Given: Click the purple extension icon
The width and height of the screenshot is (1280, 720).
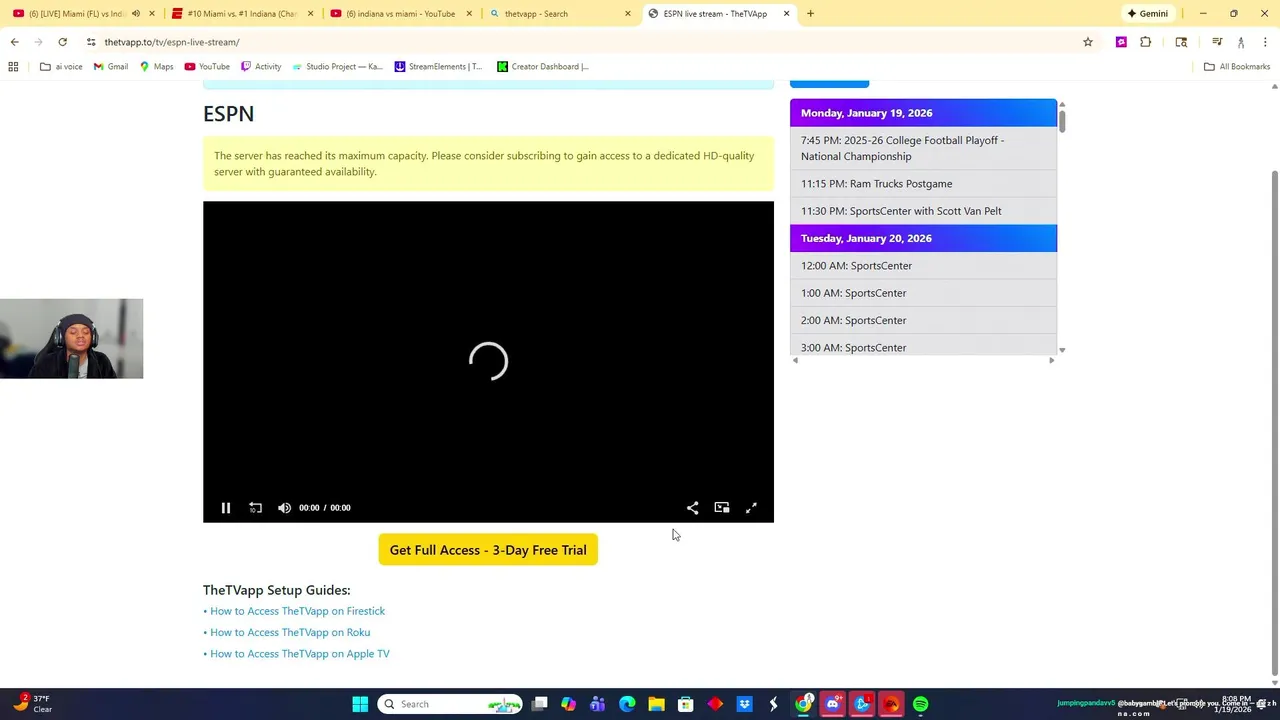Looking at the screenshot, I should click(1121, 42).
